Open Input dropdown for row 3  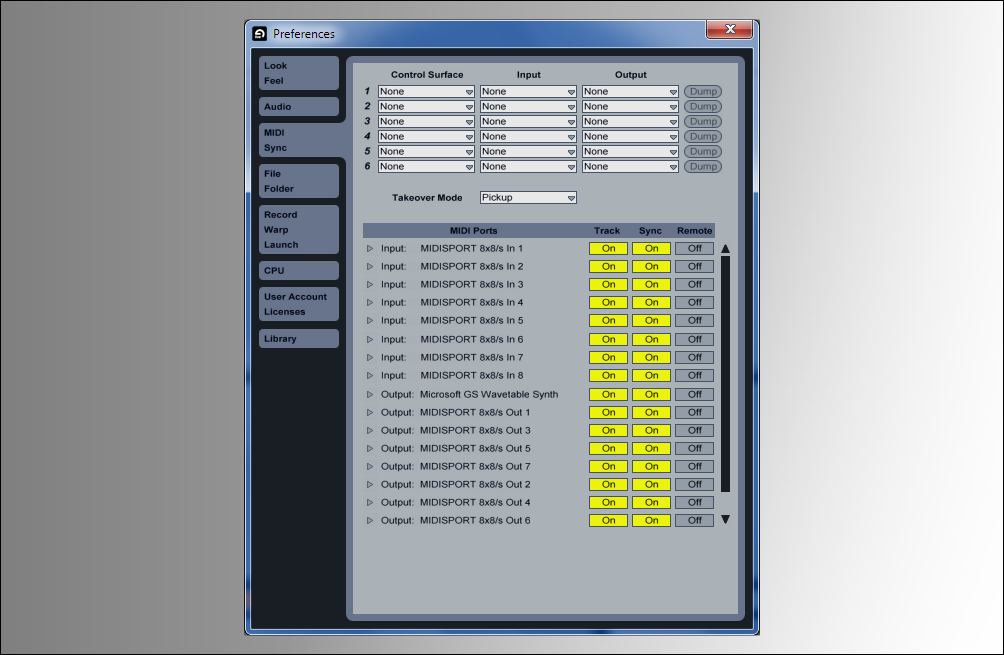(528, 122)
